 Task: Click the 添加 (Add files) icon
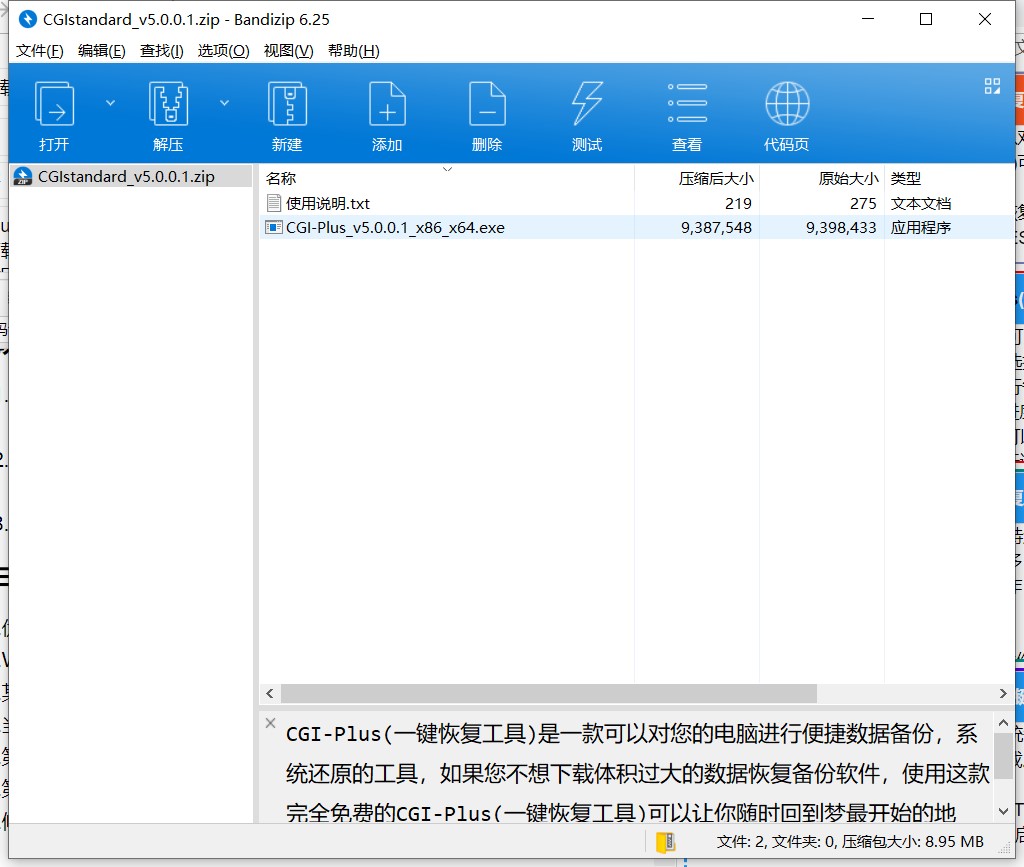click(x=387, y=103)
